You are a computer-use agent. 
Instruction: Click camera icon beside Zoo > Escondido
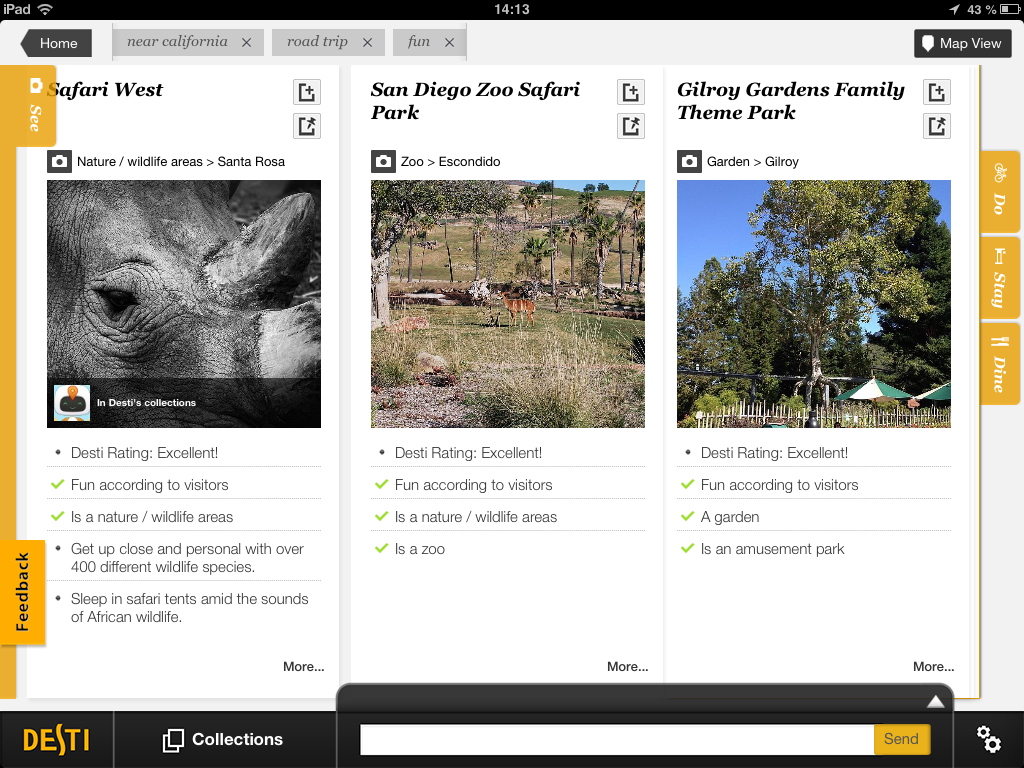pos(383,161)
